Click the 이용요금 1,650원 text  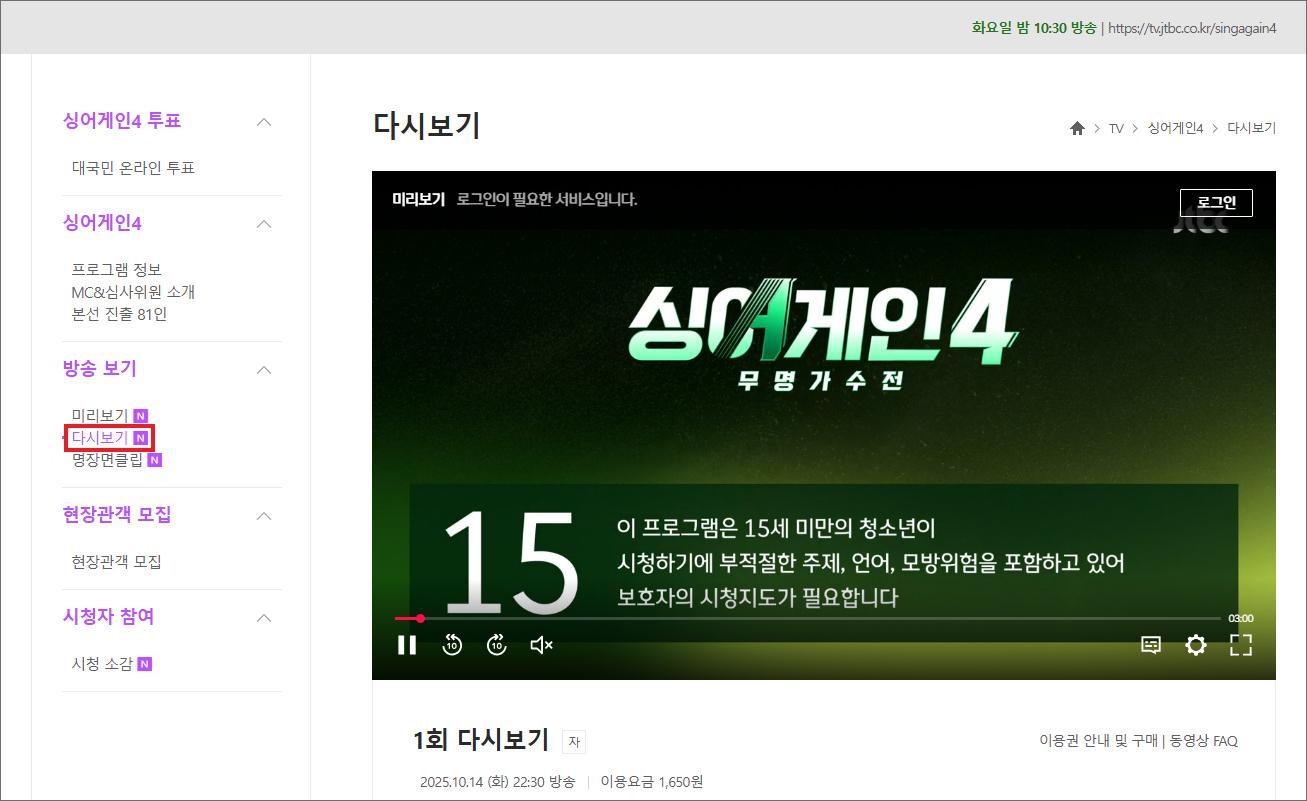point(652,782)
